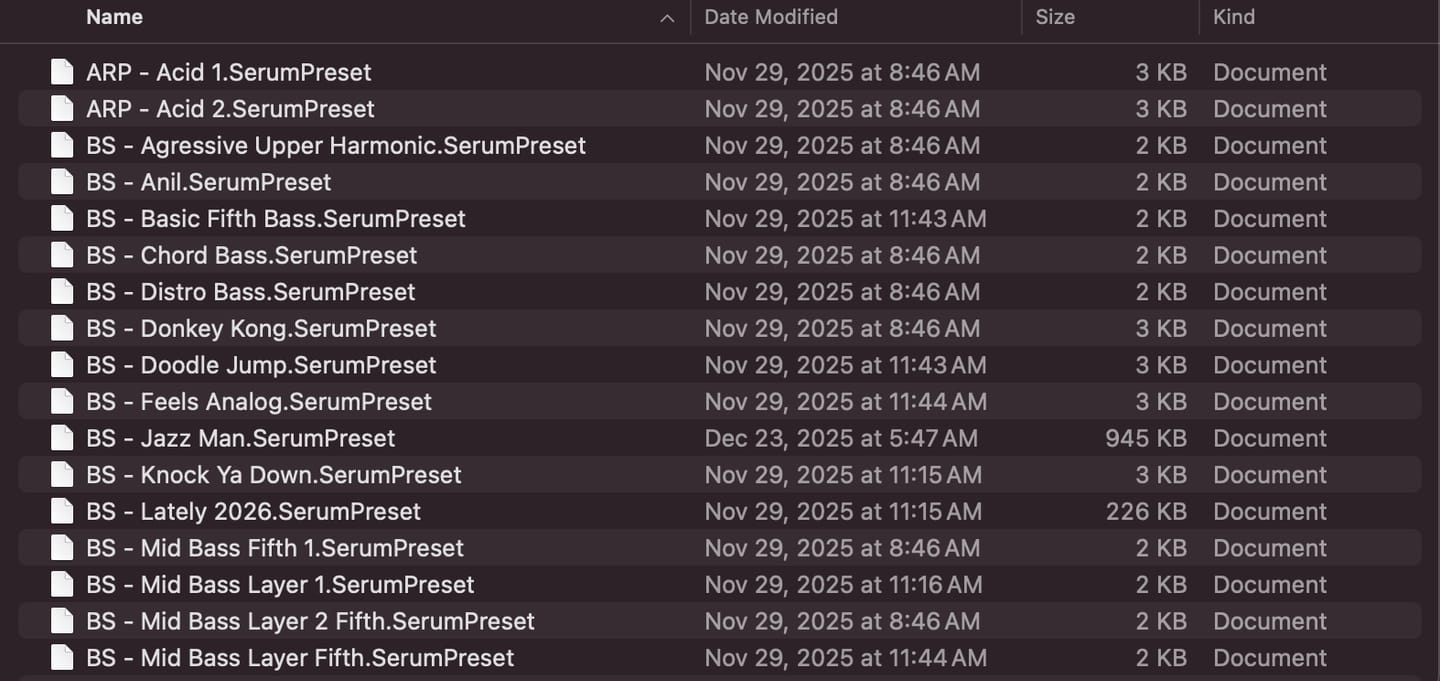Sort files by Date Modified column
This screenshot has width=1440, height=681.
771,17
